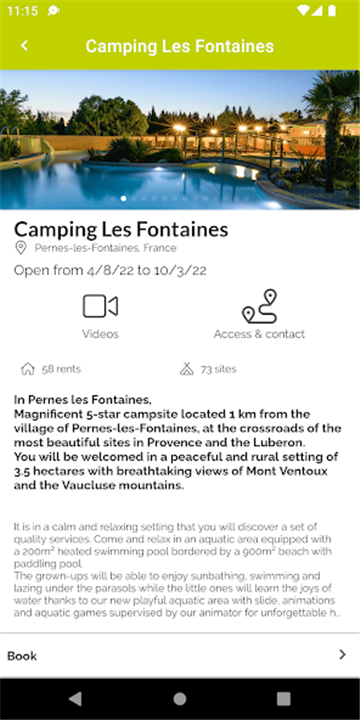Tap Android back navigation triangle
This screenshot has width=360, height=720.
tap(75, 699)
